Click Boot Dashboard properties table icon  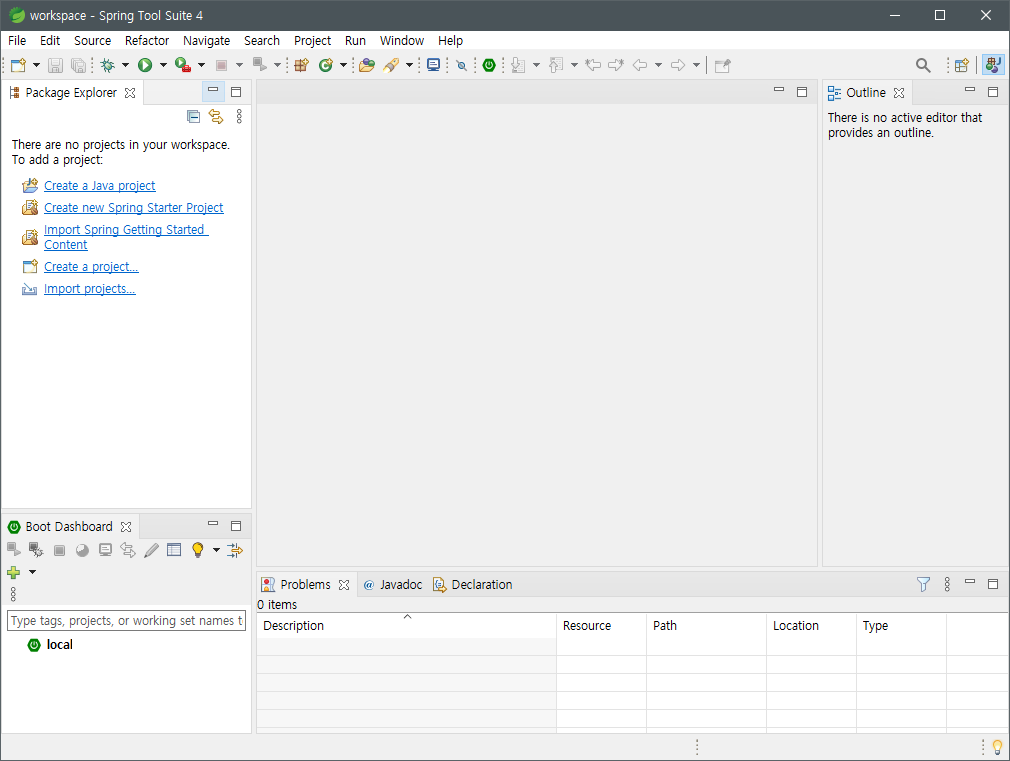(x=174, y=550)
